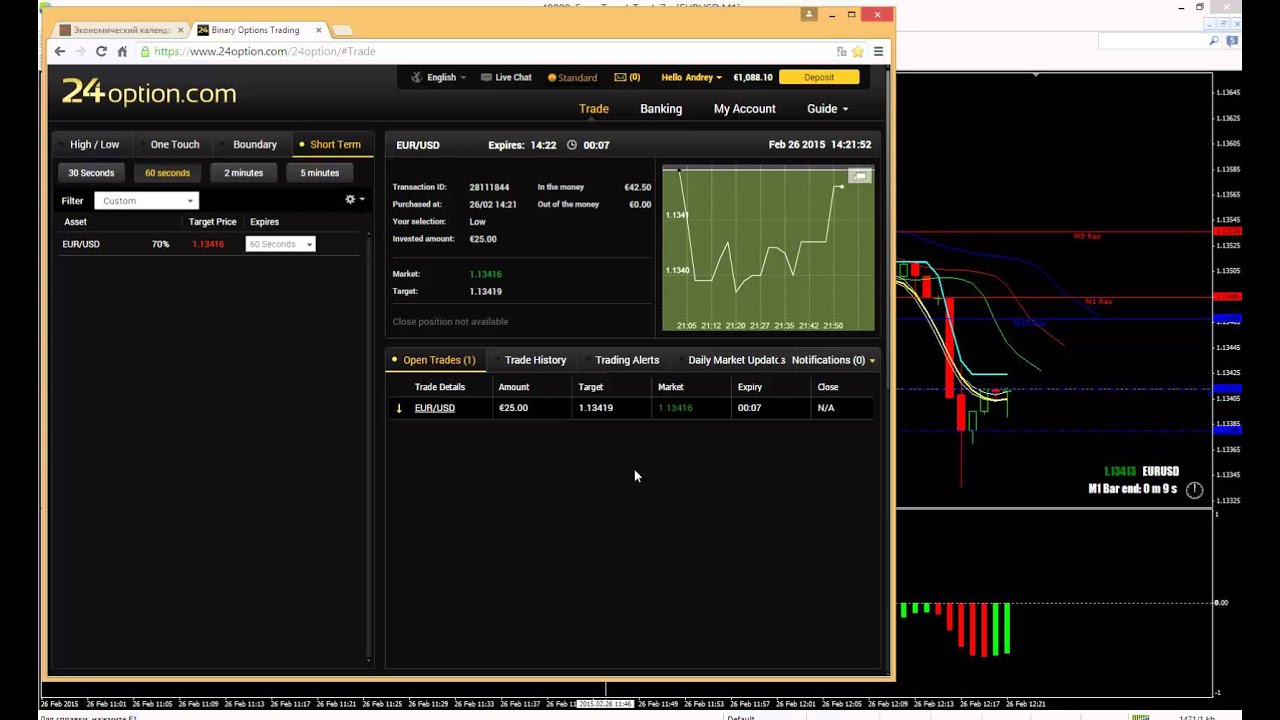Select the 2 minutes option

pyautogui.click(x=243, y=173)
